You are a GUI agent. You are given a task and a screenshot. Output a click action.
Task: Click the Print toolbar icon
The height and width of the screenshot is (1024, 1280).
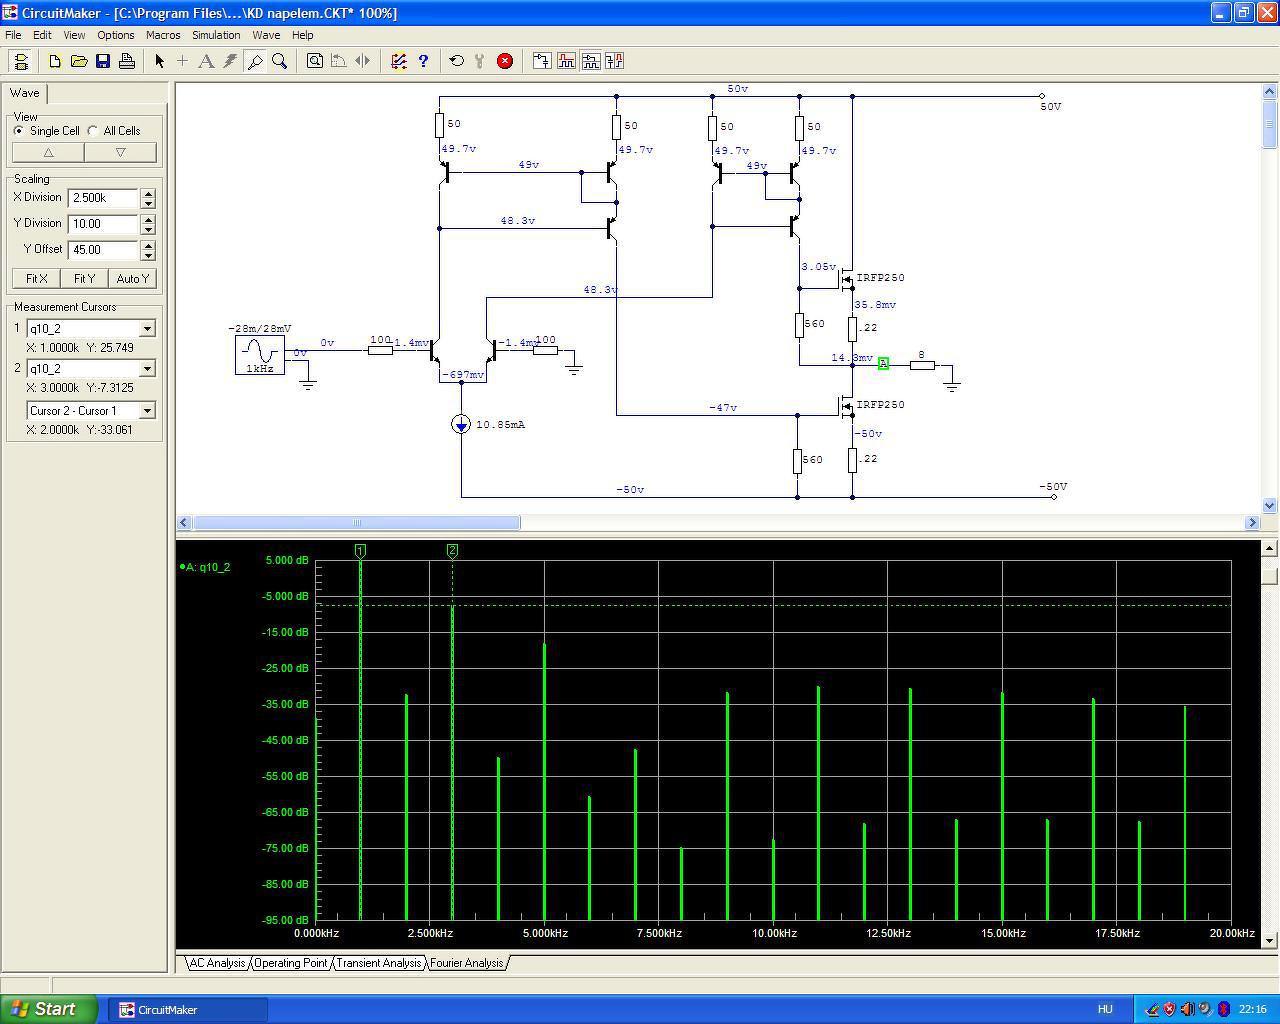point(127,61)
